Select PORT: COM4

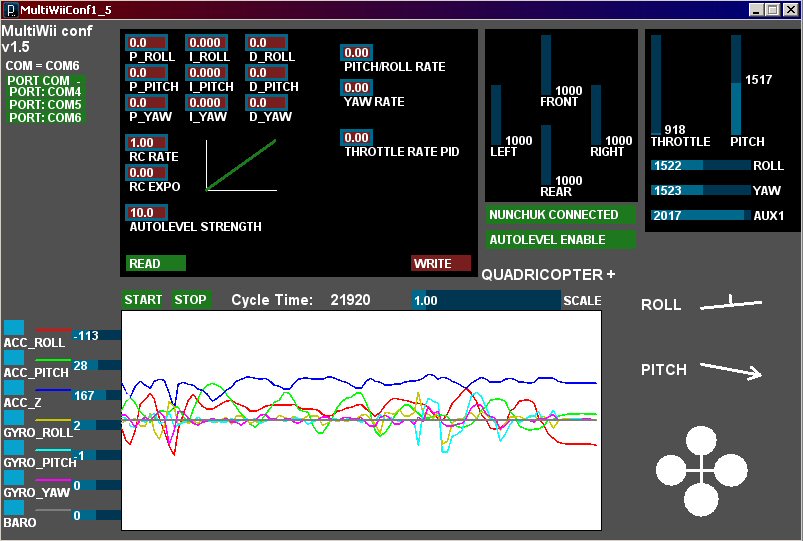click(45, 92)
